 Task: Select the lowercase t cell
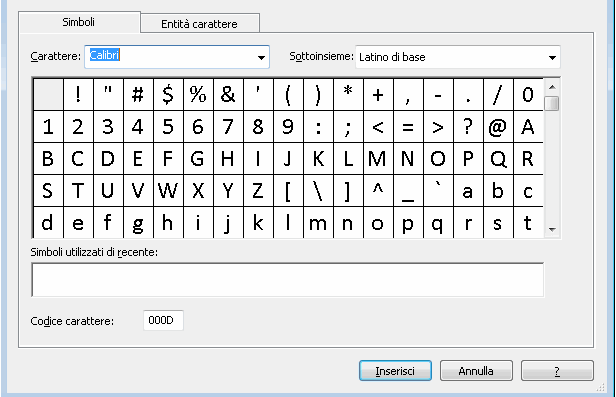[x=528, y=223]
